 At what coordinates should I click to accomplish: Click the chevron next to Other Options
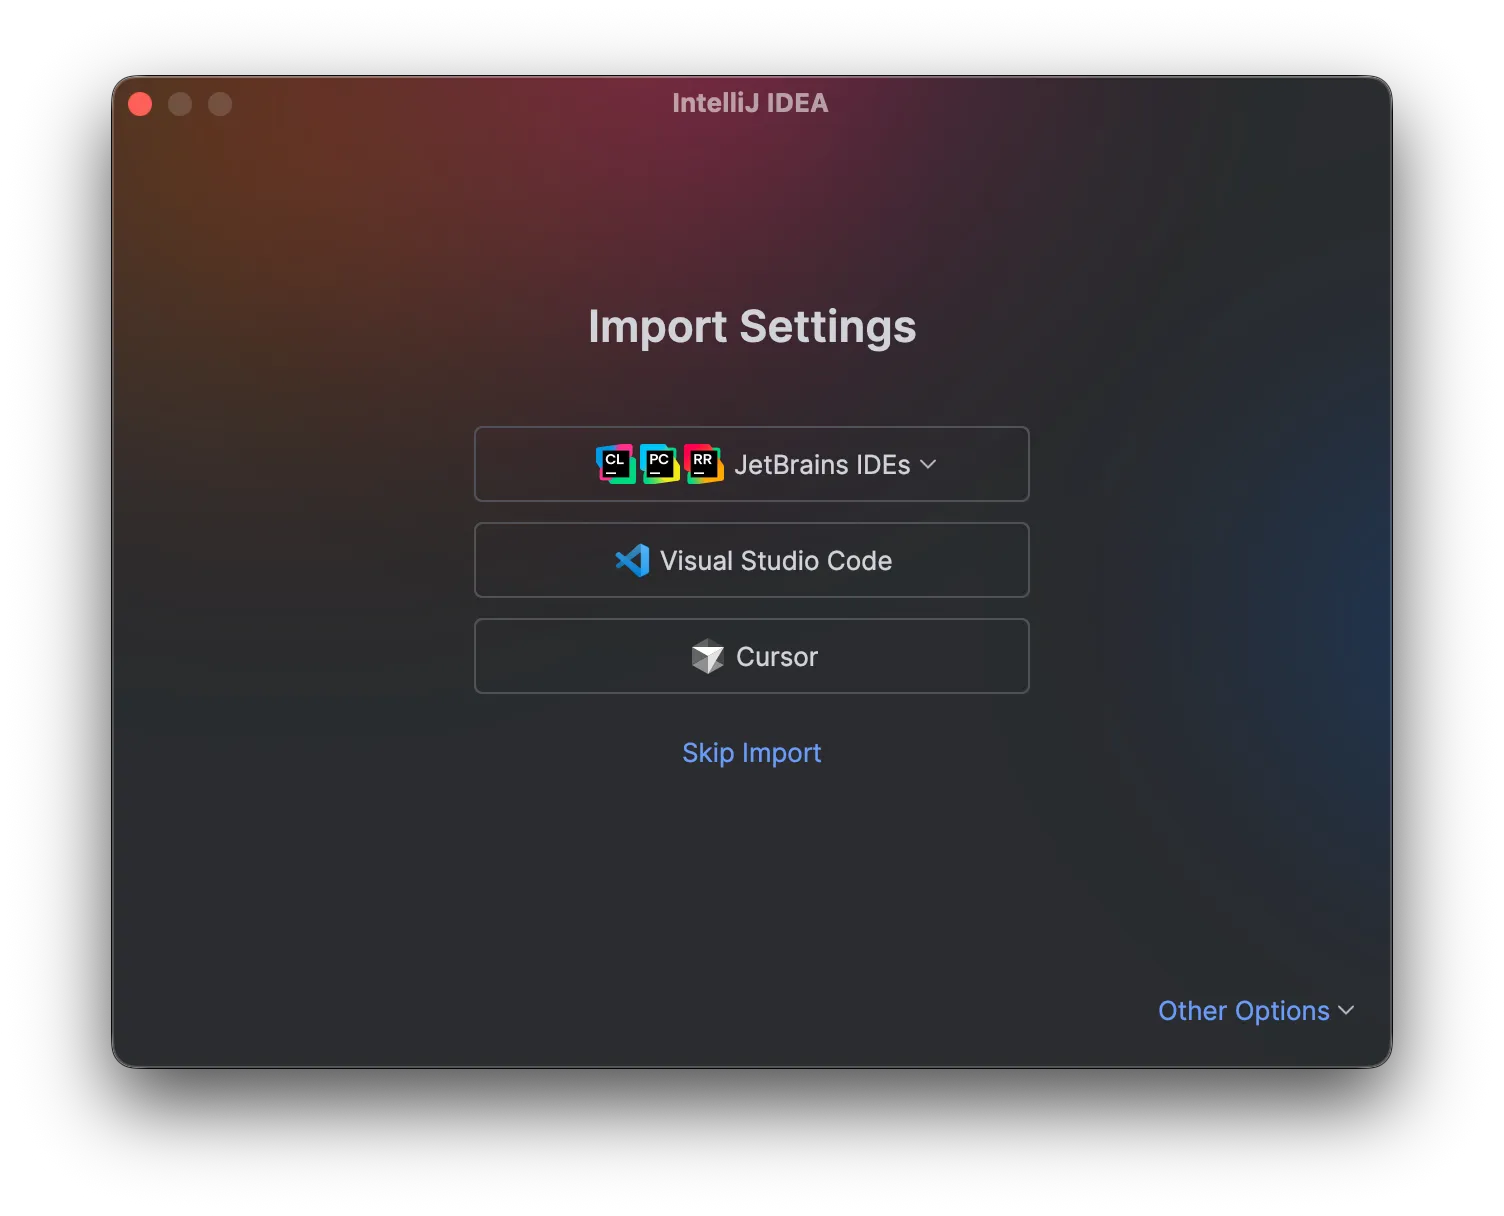pyautogui.click(x=1345, y=1011)
